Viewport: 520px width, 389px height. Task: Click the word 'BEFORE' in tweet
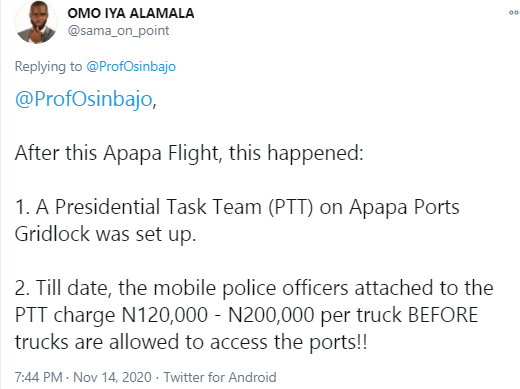[443, 315]
